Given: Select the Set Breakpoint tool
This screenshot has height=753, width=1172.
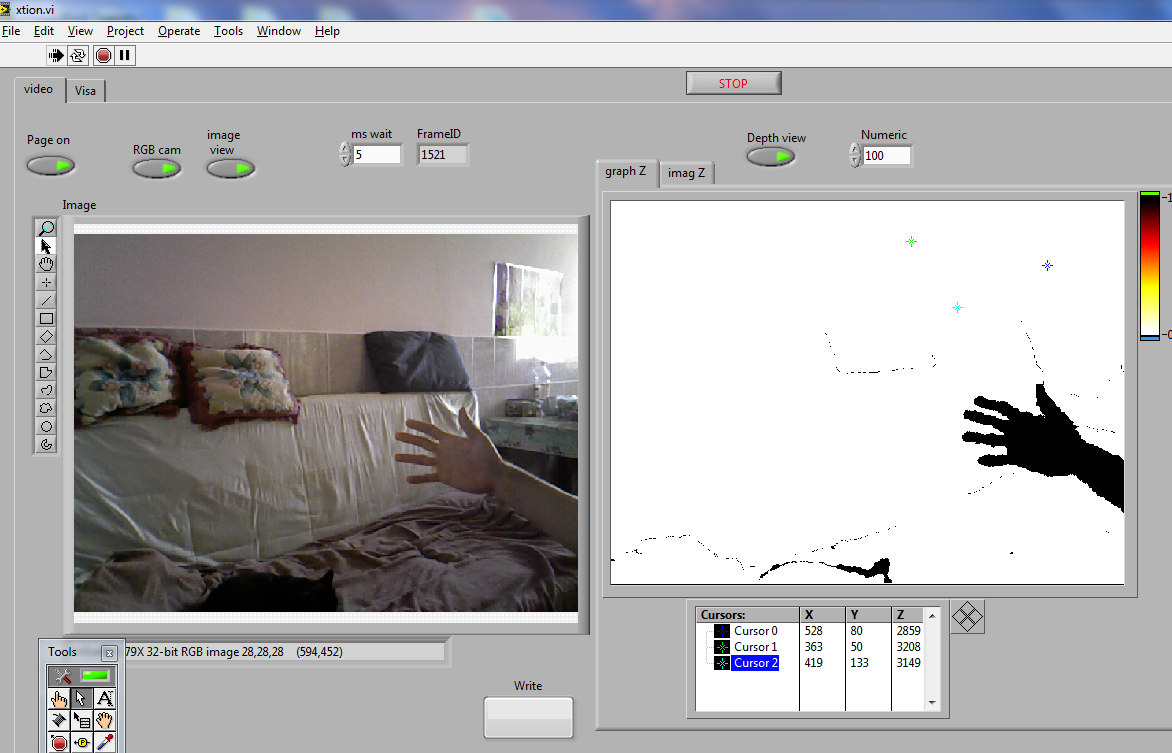Looking at the screenshot, I should click(x=59, y=743).
